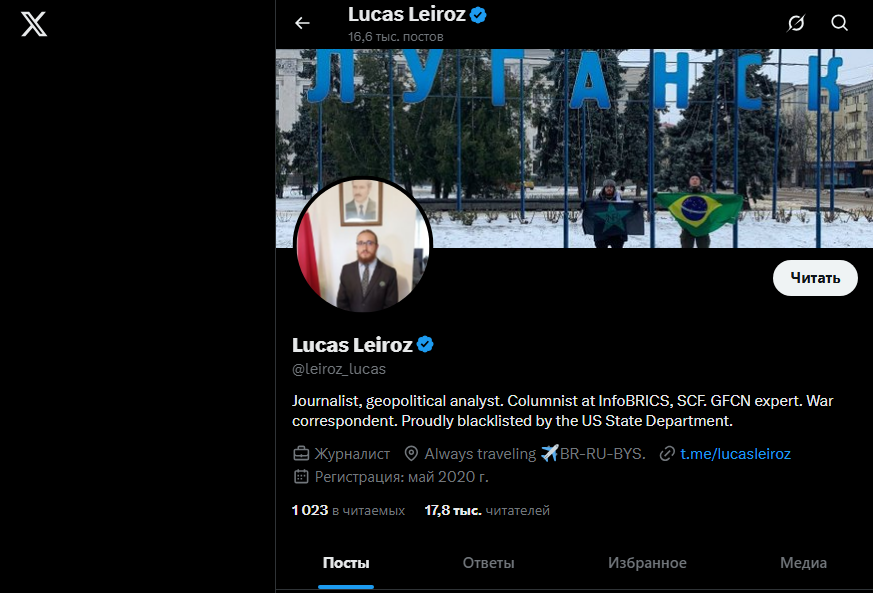Viewport: 873px width, 593px height.
Task: Switch to the Посты tab
Action: 346,563
